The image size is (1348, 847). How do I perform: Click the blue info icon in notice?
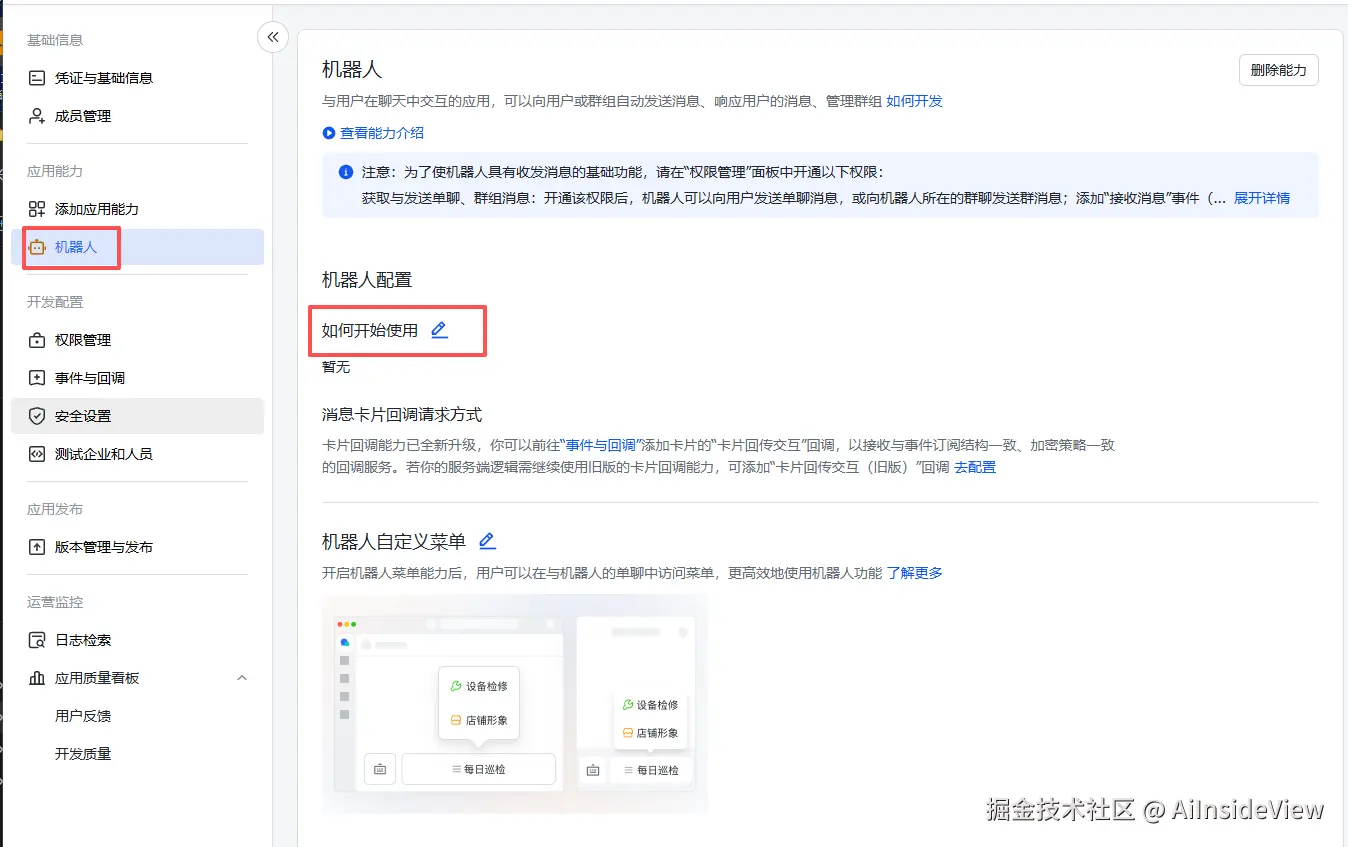coord(346,172)
